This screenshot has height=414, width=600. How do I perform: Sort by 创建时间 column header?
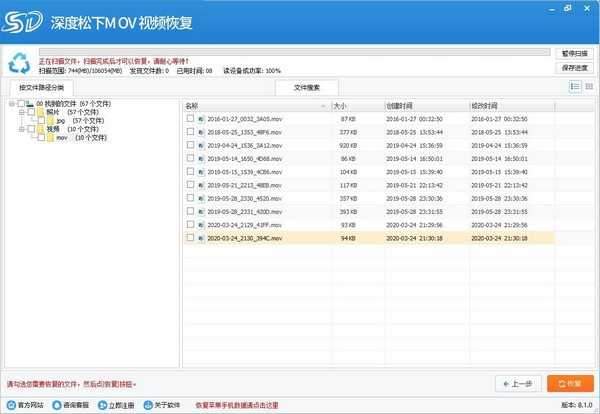[x=427, y=106]
